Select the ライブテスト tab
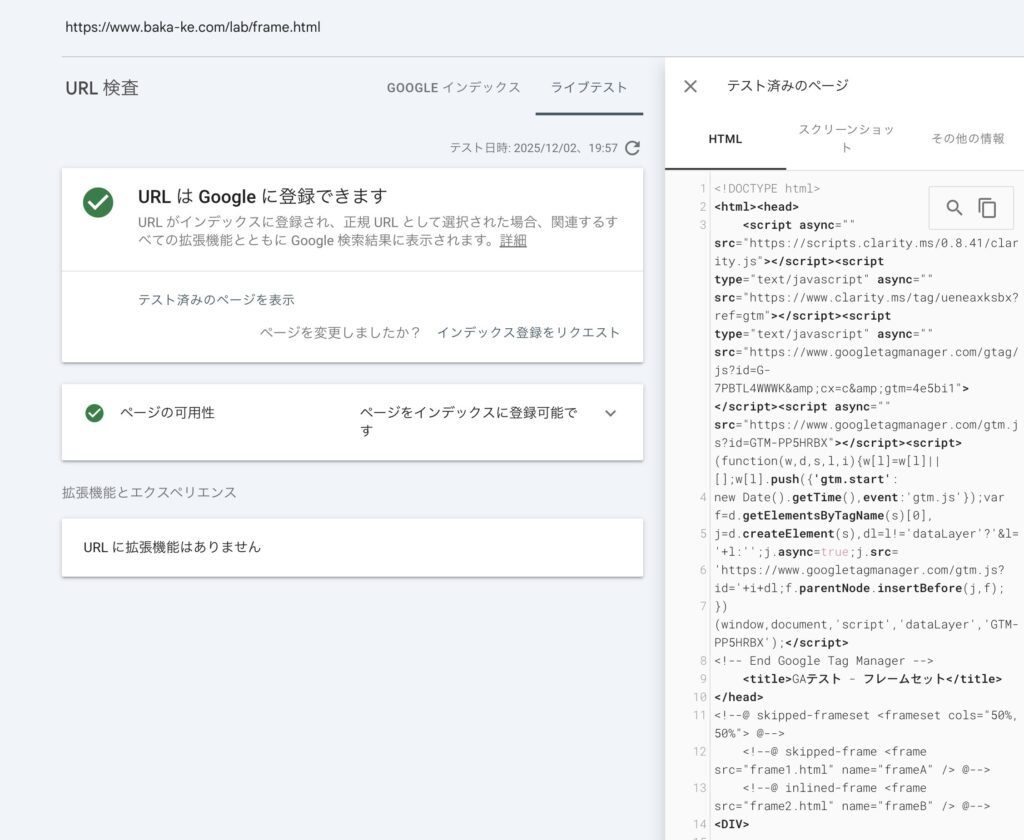 coord(589,88)
